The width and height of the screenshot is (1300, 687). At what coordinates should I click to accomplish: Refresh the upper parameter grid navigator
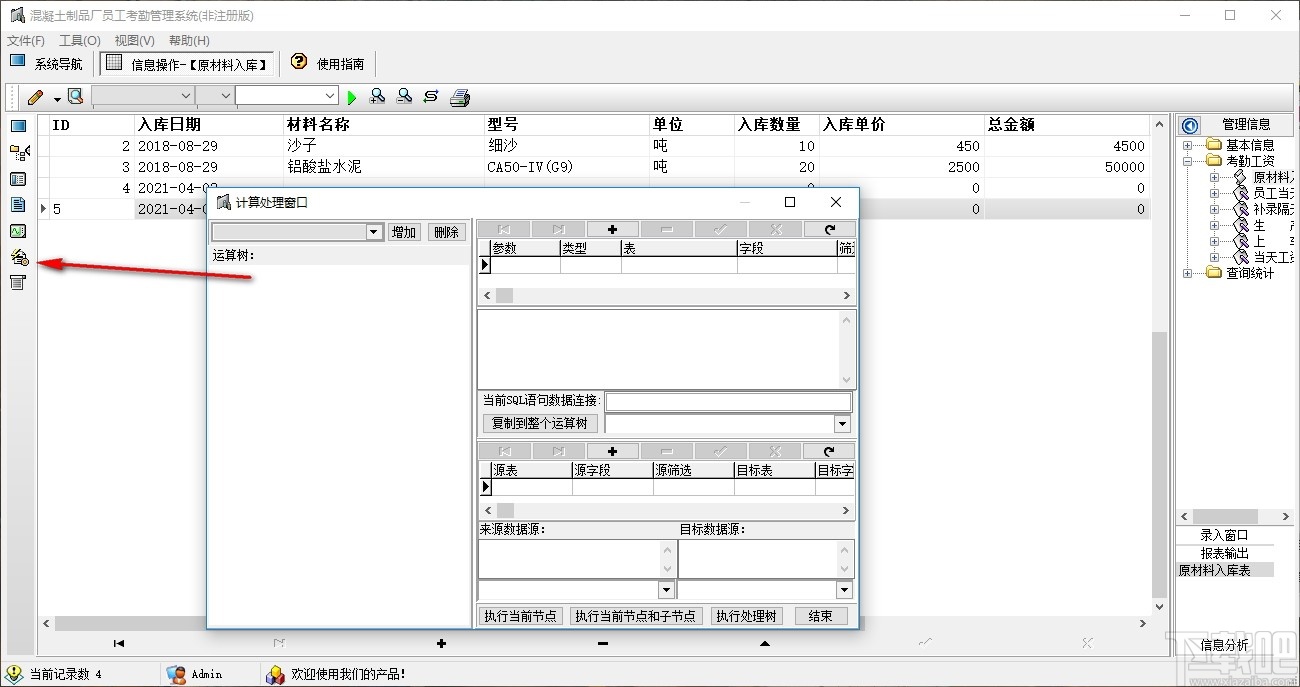click(829, 230)
